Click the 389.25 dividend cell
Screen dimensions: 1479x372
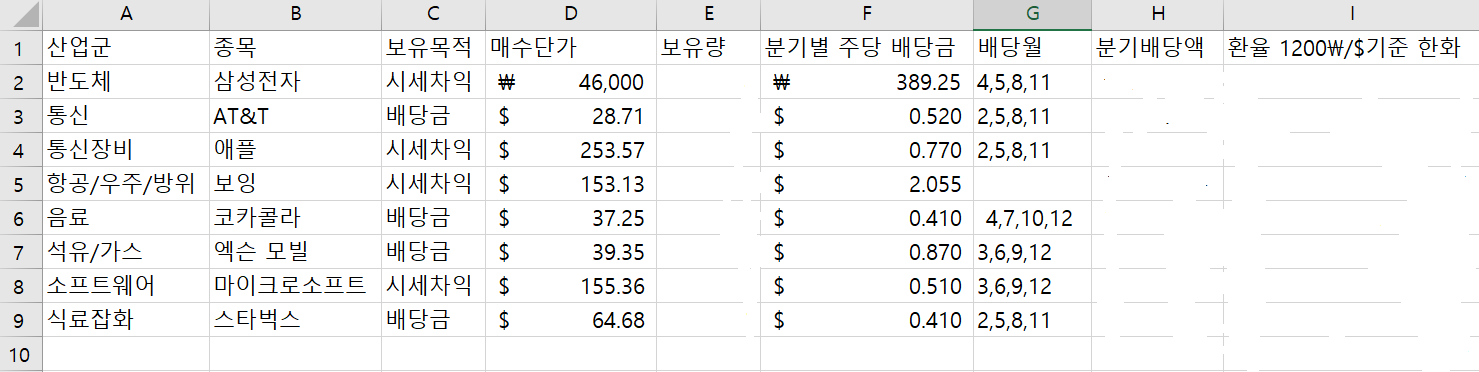(866, 81)
